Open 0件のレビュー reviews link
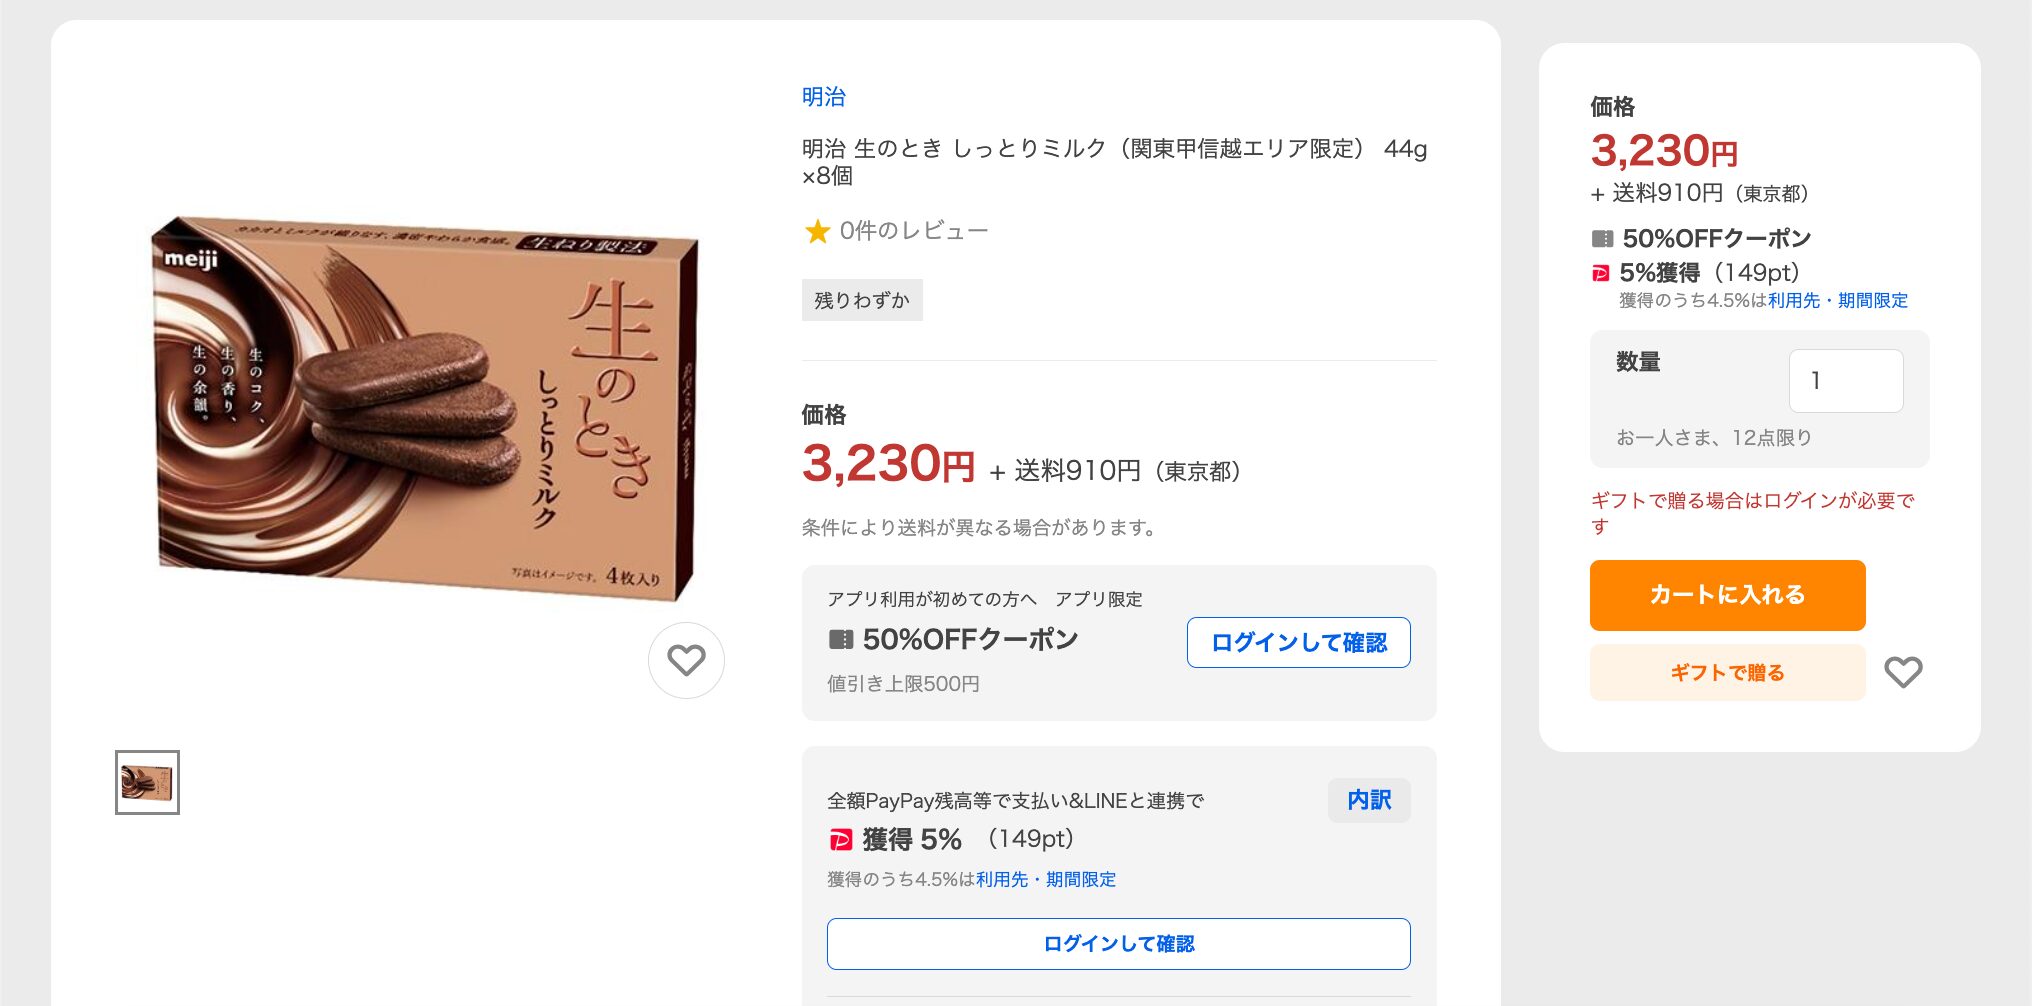2032x1006 pixels. point(913,231)
